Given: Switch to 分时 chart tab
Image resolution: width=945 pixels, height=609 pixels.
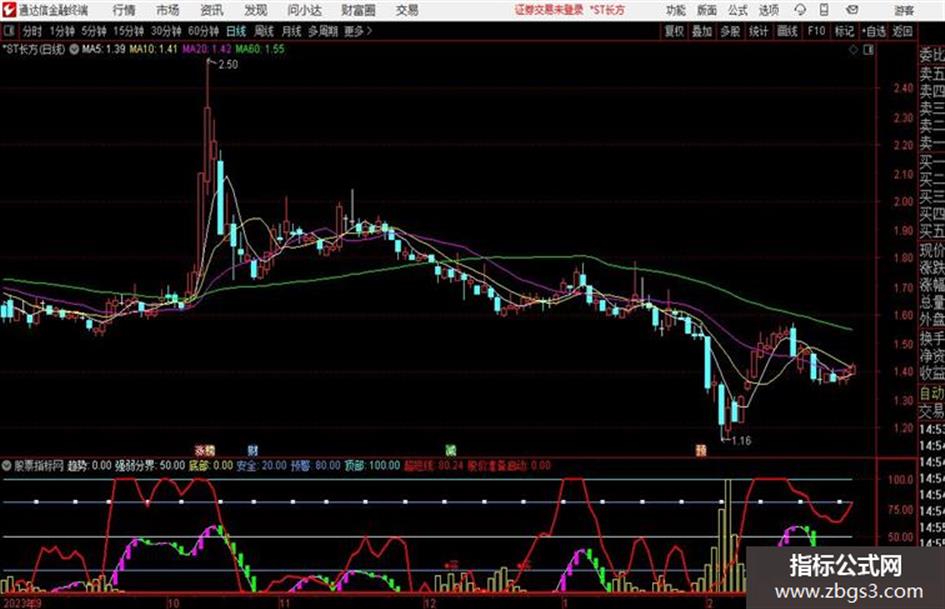Looking at the screenshot, I should (32, 31).
